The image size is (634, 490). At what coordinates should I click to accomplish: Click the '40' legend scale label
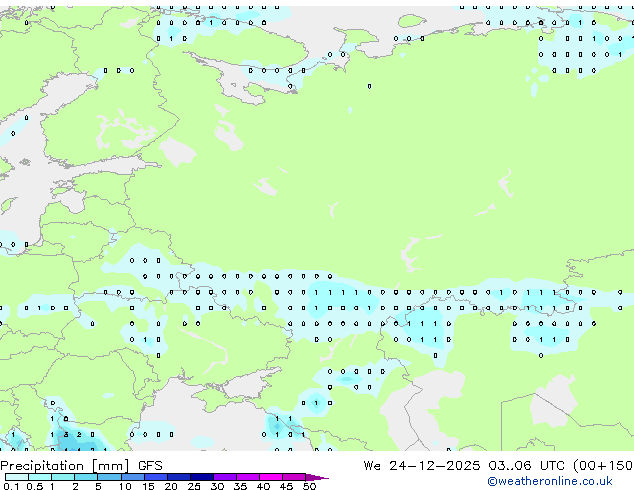[x=263, y=486]
